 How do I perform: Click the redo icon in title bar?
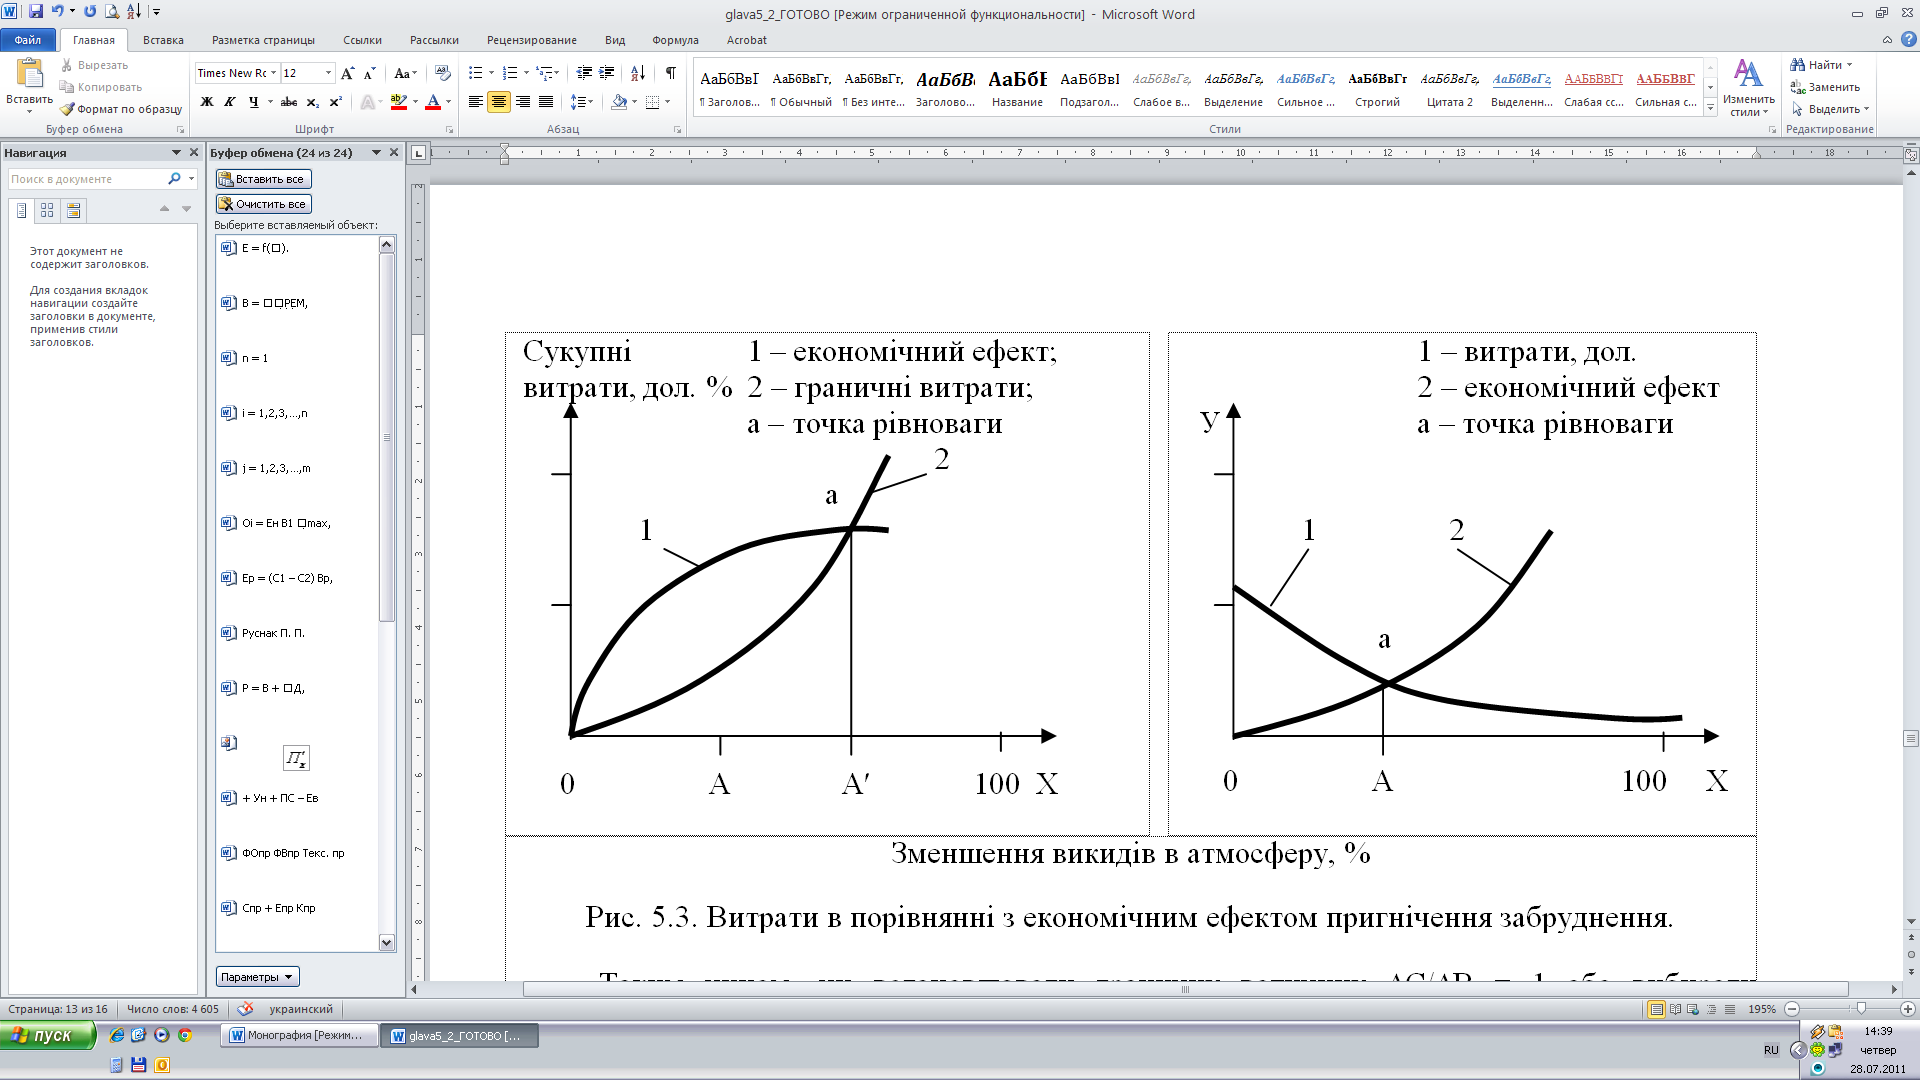pyautogui.click(x=90, y=12)
